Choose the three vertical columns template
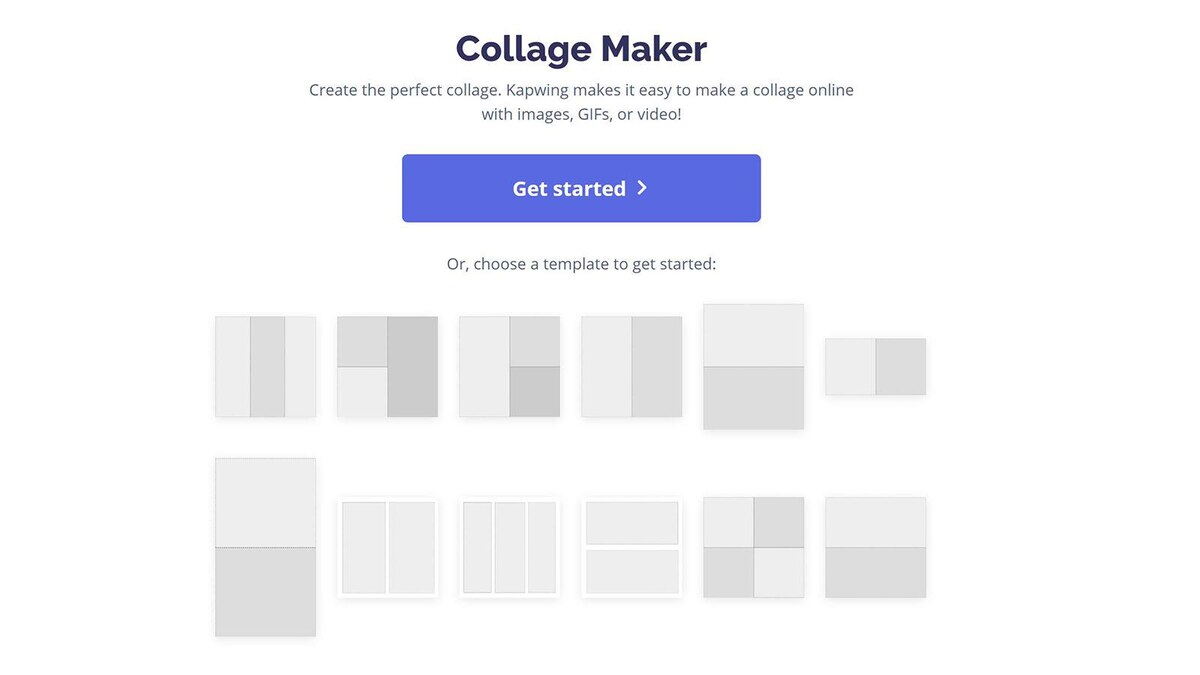Screen dimensions: 1200x675 pyautogui.click(x=265, y=367)
